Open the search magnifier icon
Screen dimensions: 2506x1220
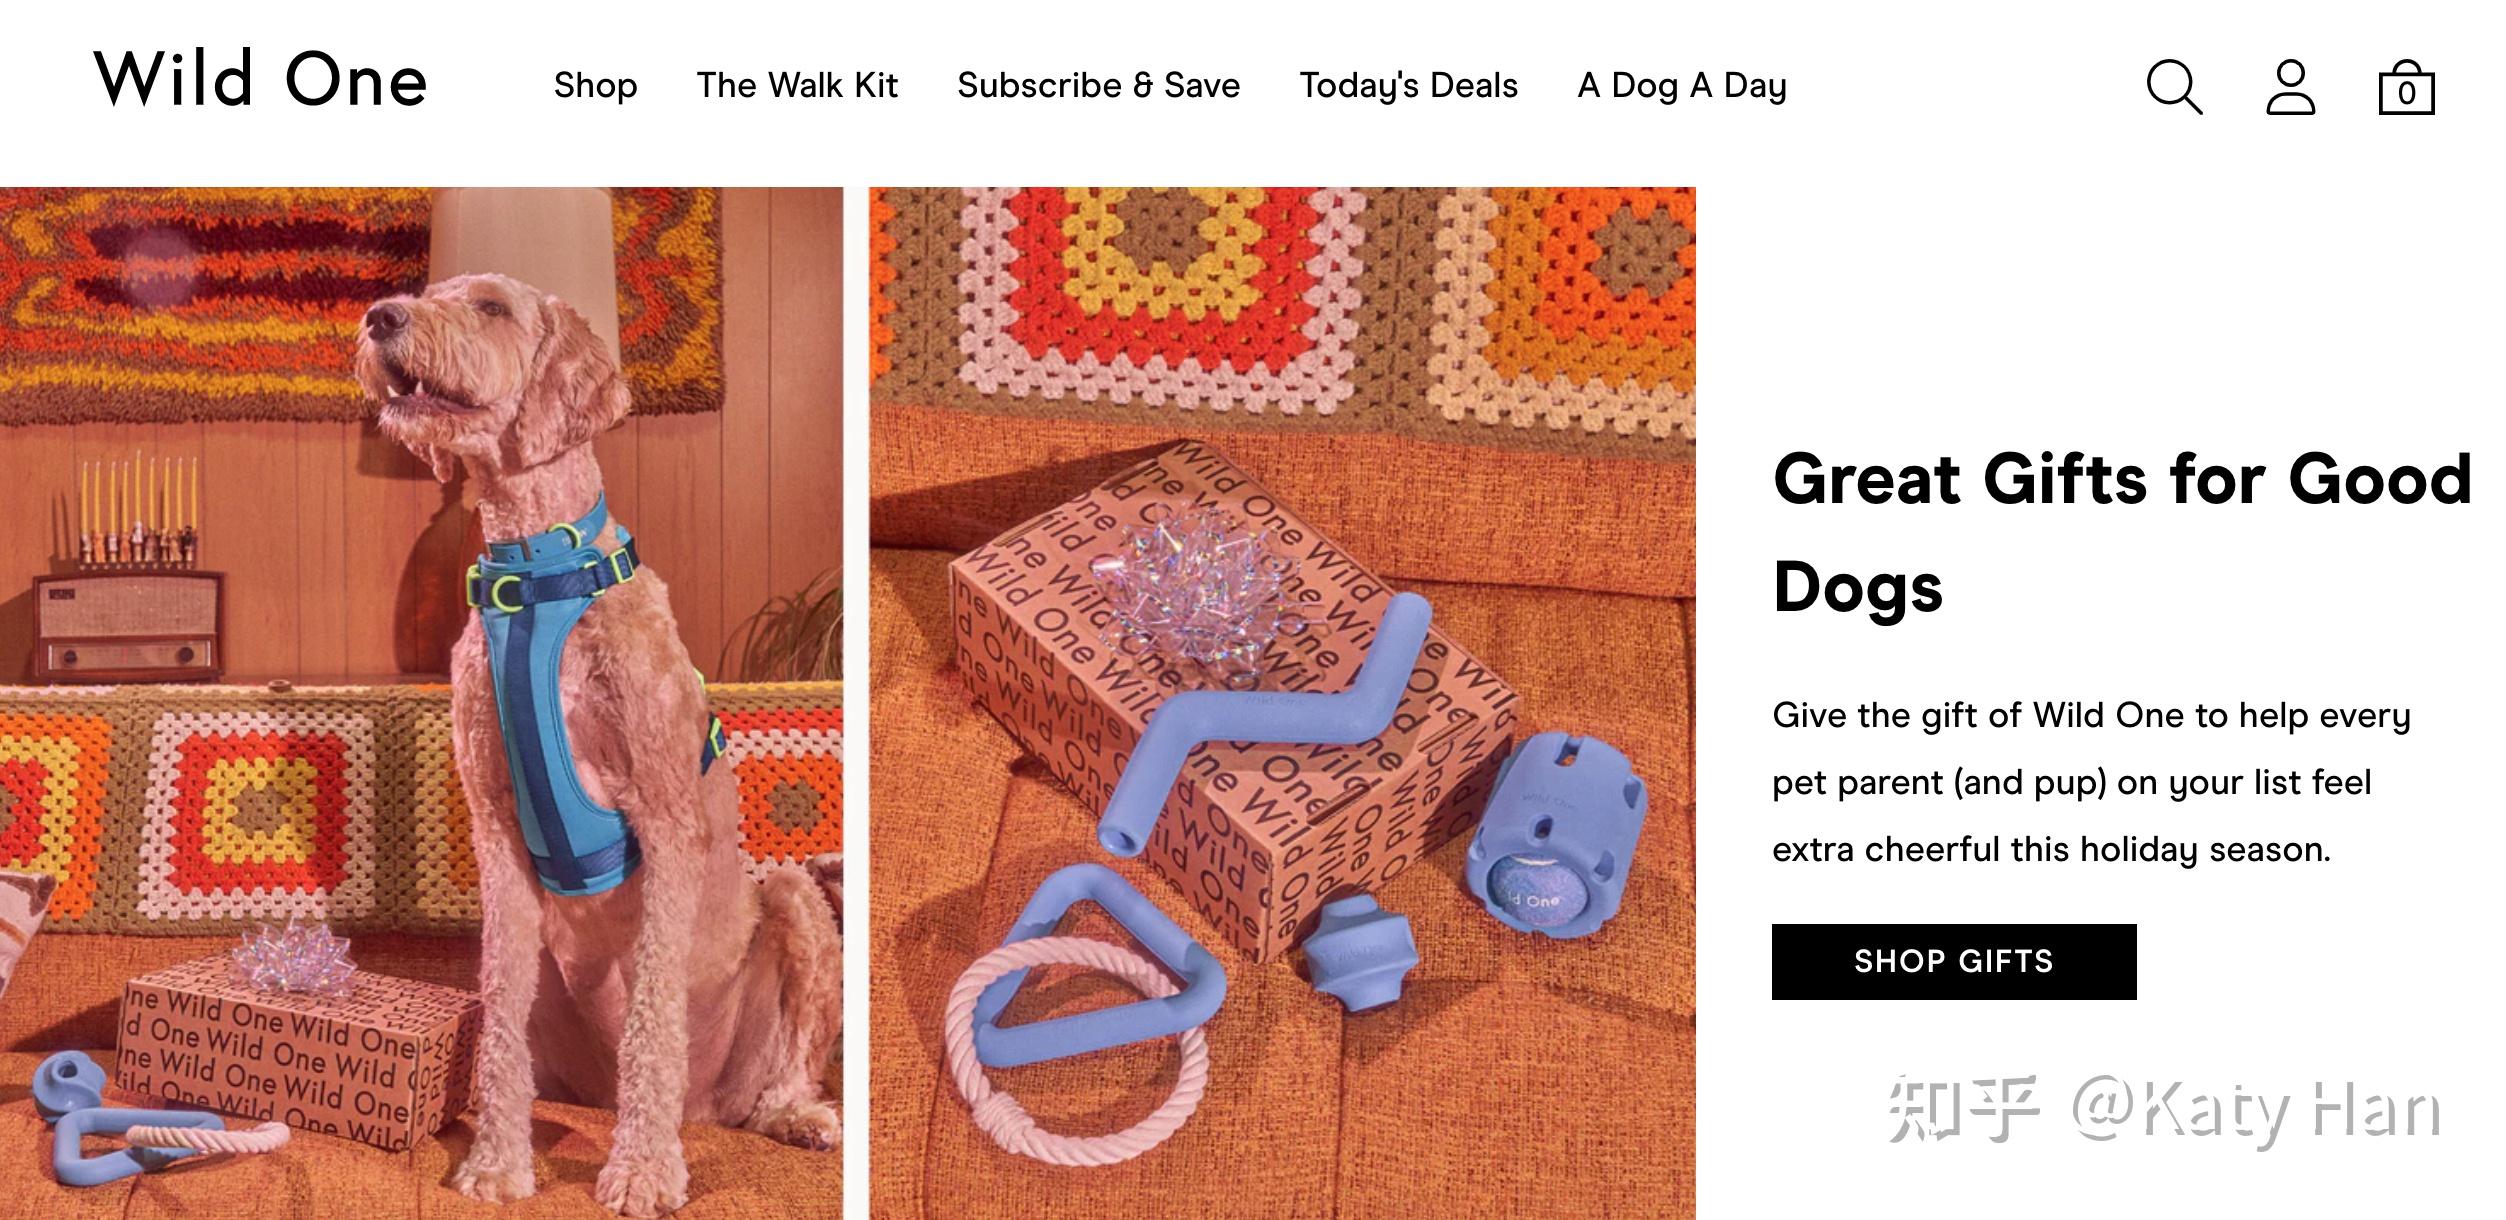tap(2174, 87)
